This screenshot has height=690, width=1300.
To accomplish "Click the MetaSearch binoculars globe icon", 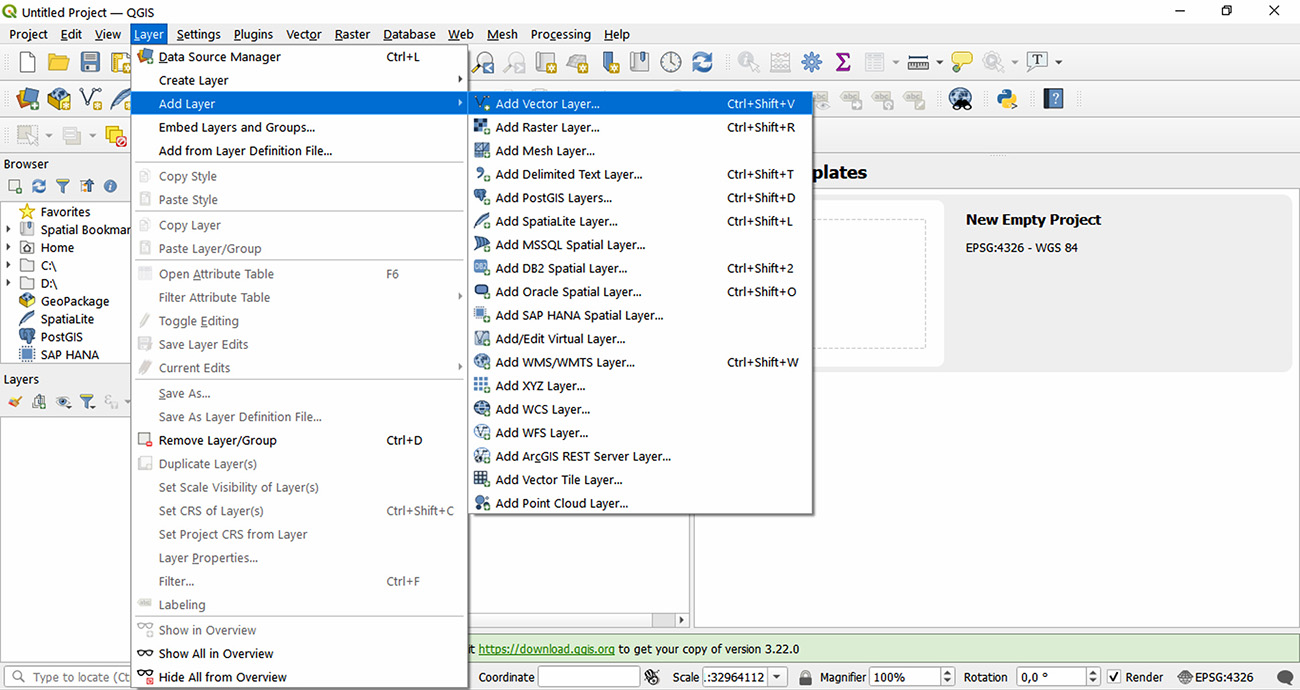I will click(960, 99).
